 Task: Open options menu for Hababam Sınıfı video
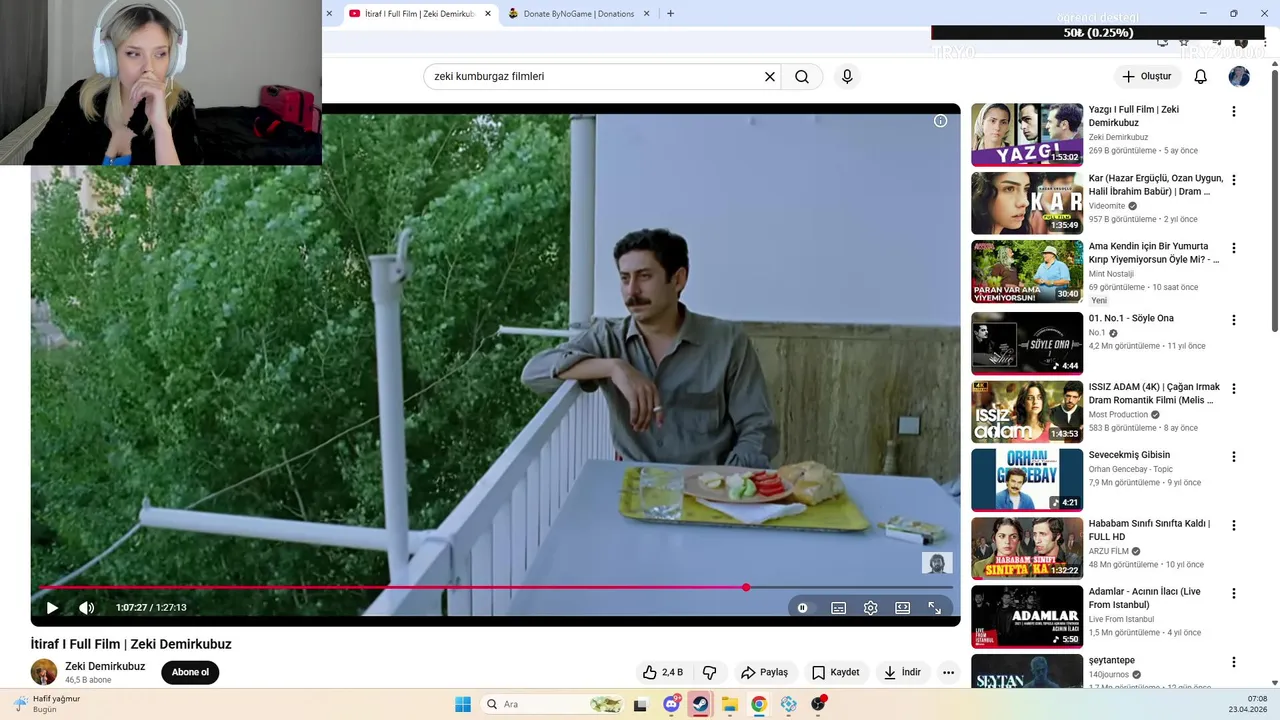1233,525
